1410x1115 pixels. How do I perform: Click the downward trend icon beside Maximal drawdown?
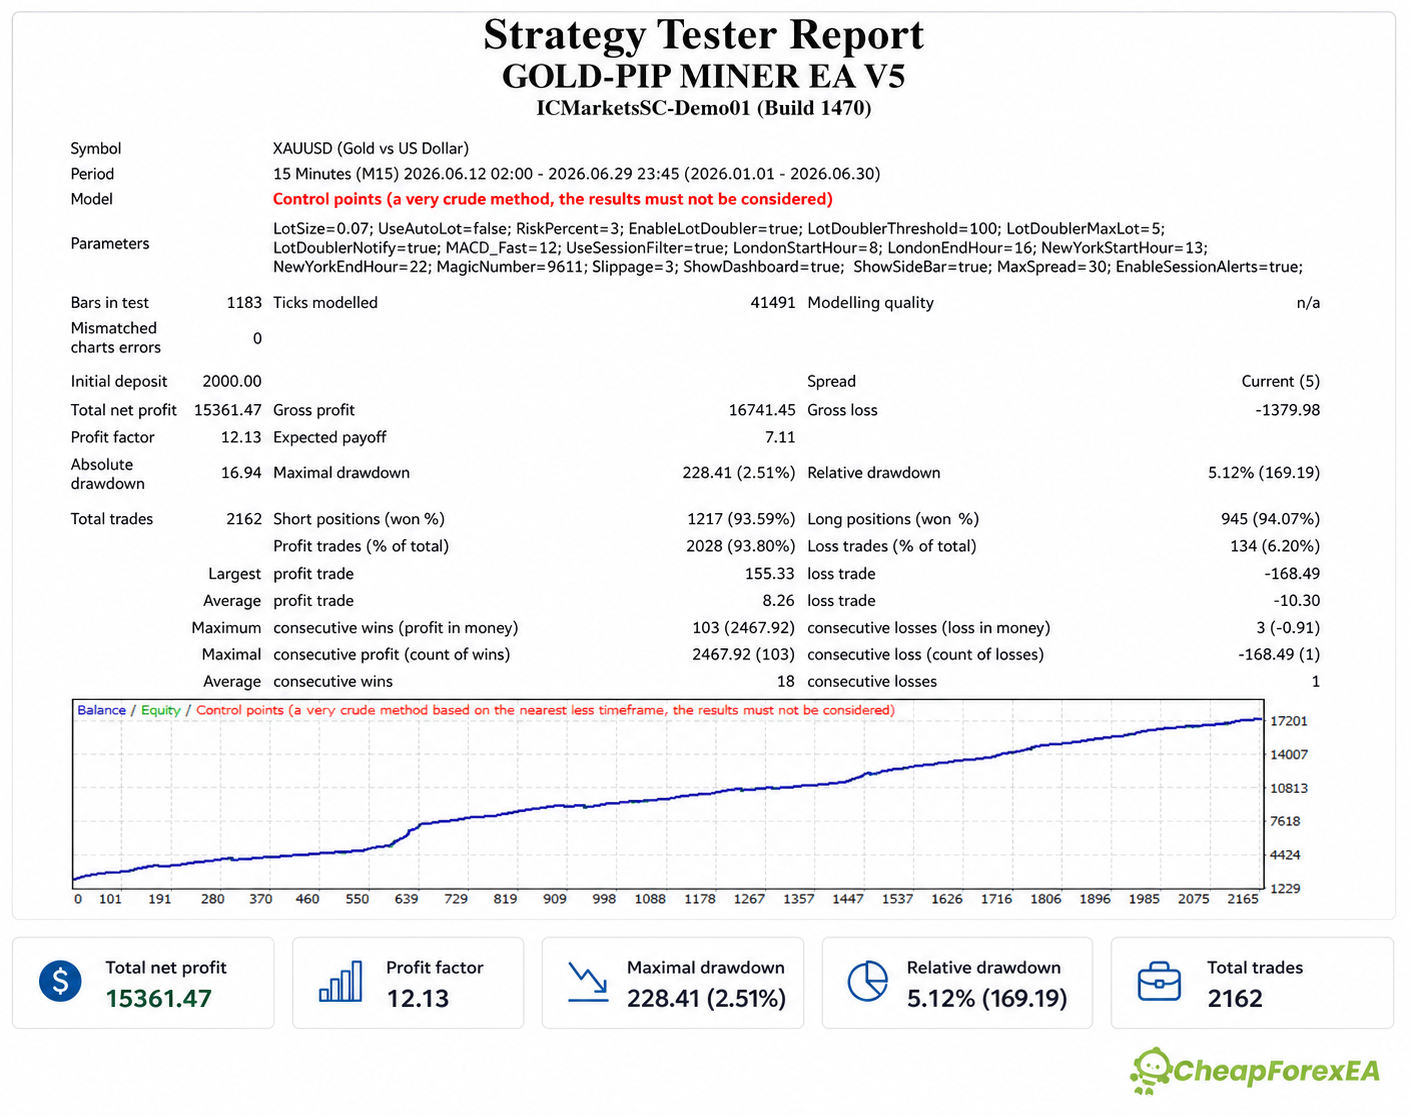pos(588,982)
